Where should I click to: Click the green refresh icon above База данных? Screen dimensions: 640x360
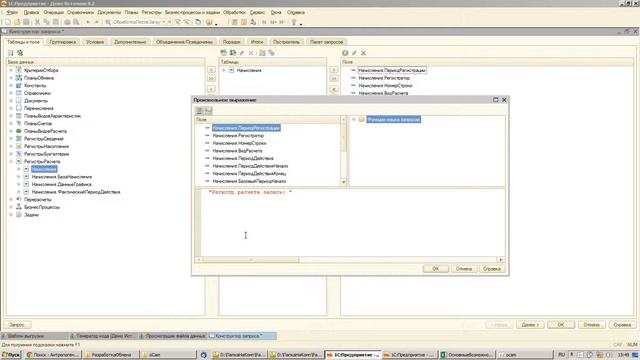tap(20, 53)
